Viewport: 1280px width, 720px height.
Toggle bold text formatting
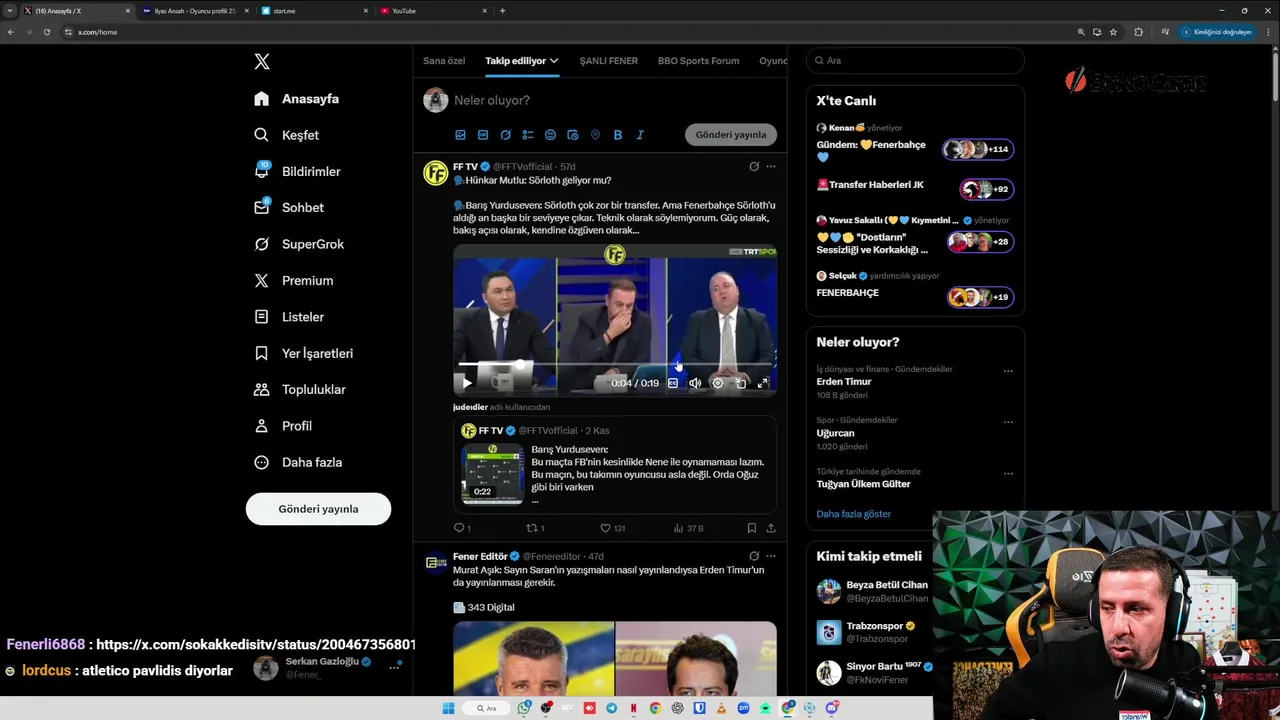point(618,135)
